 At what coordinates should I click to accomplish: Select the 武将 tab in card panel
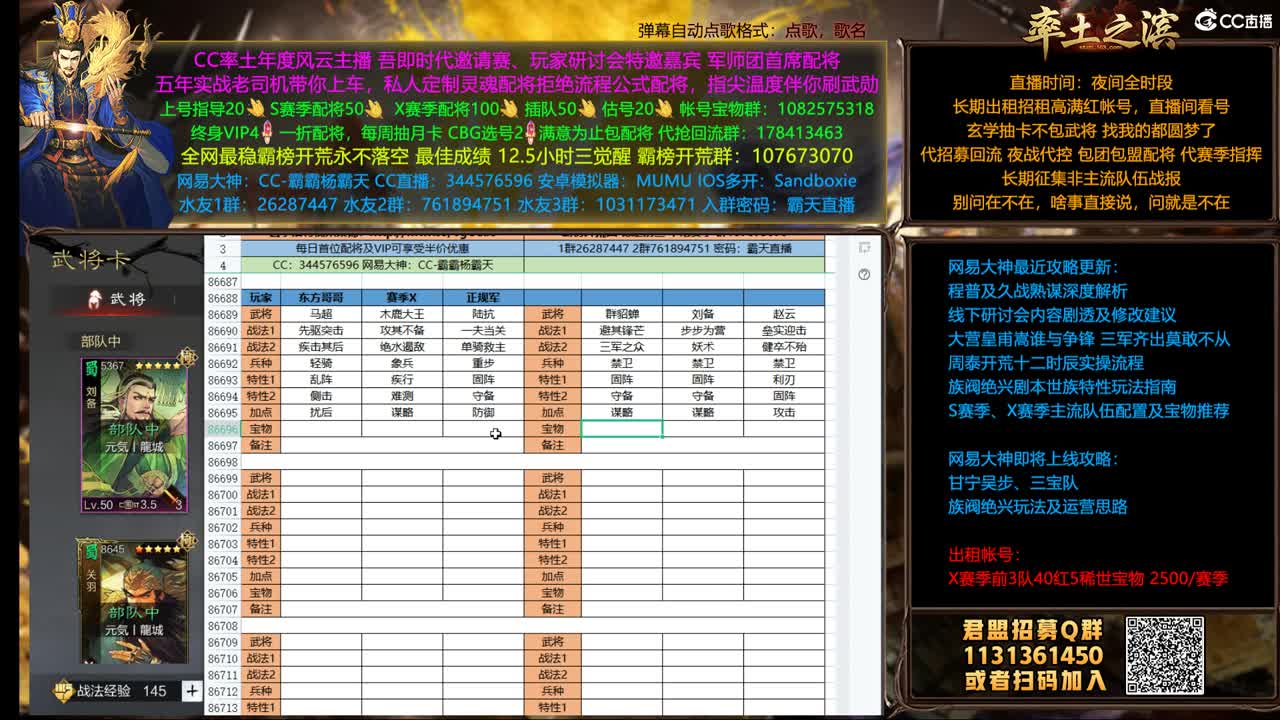119,298
